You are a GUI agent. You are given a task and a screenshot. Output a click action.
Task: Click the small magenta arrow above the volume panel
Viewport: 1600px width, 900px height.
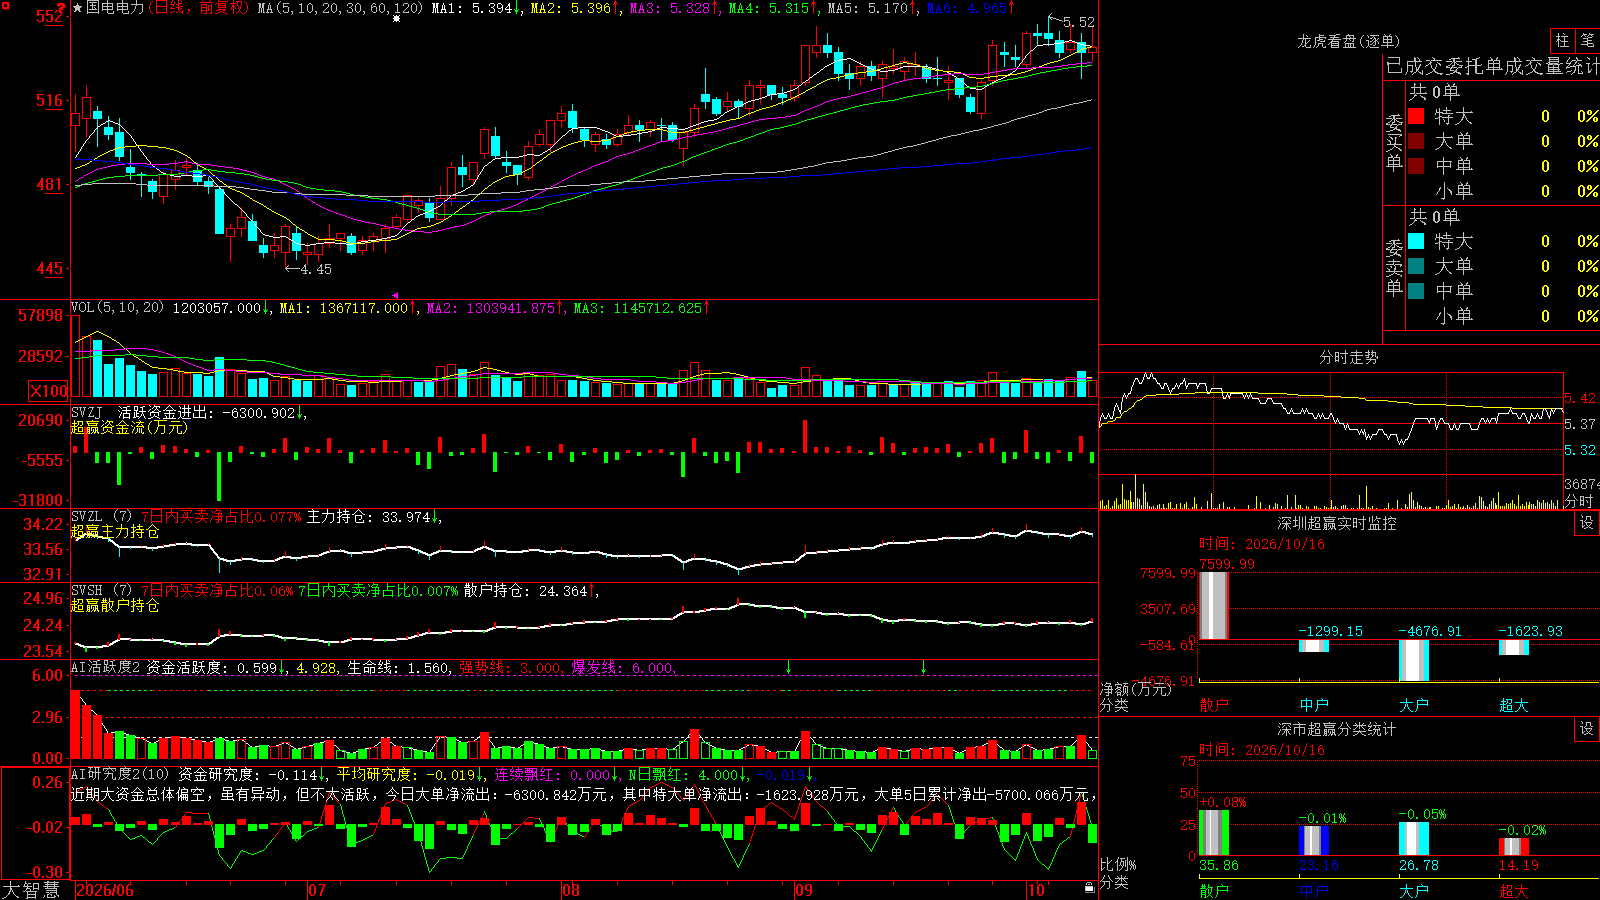tap(395, 296)
